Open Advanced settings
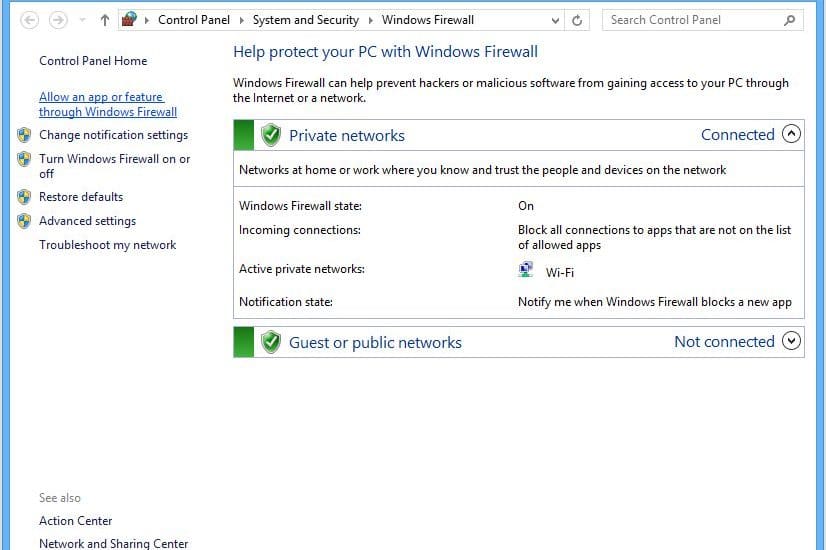This screenshot has height=550, width=826. click(x=87, y=221)
